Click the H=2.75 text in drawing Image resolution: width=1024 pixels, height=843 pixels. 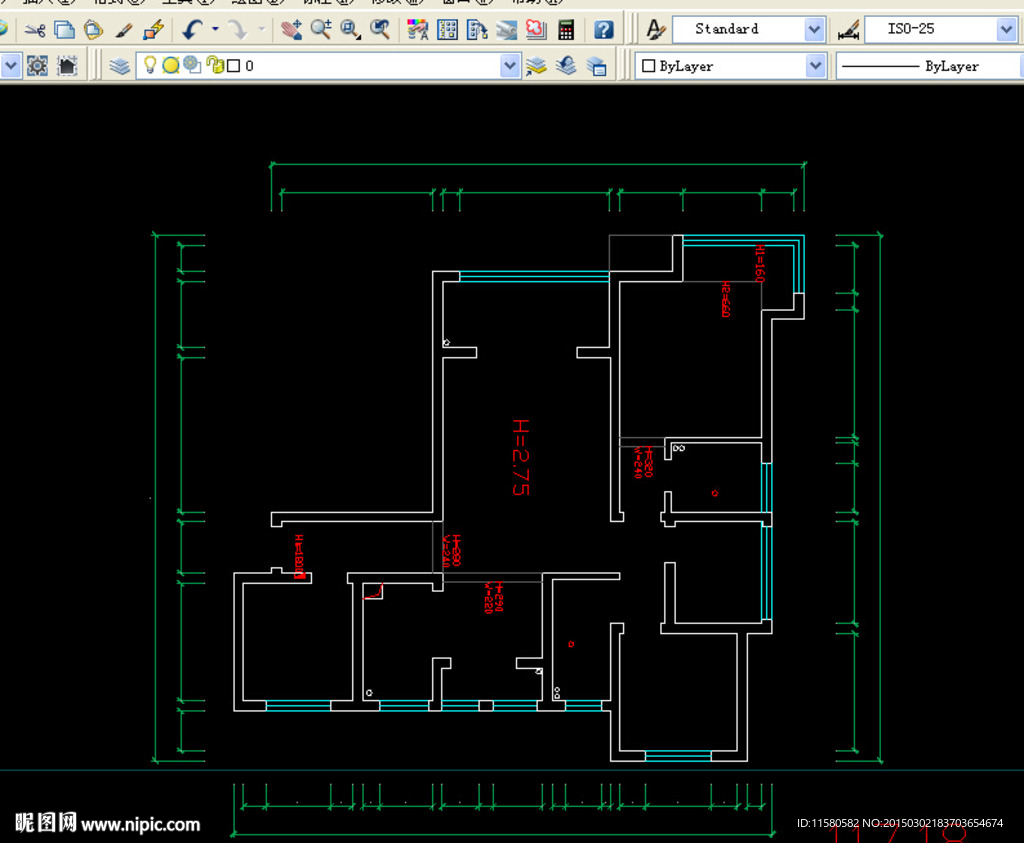tap(520, 457)
